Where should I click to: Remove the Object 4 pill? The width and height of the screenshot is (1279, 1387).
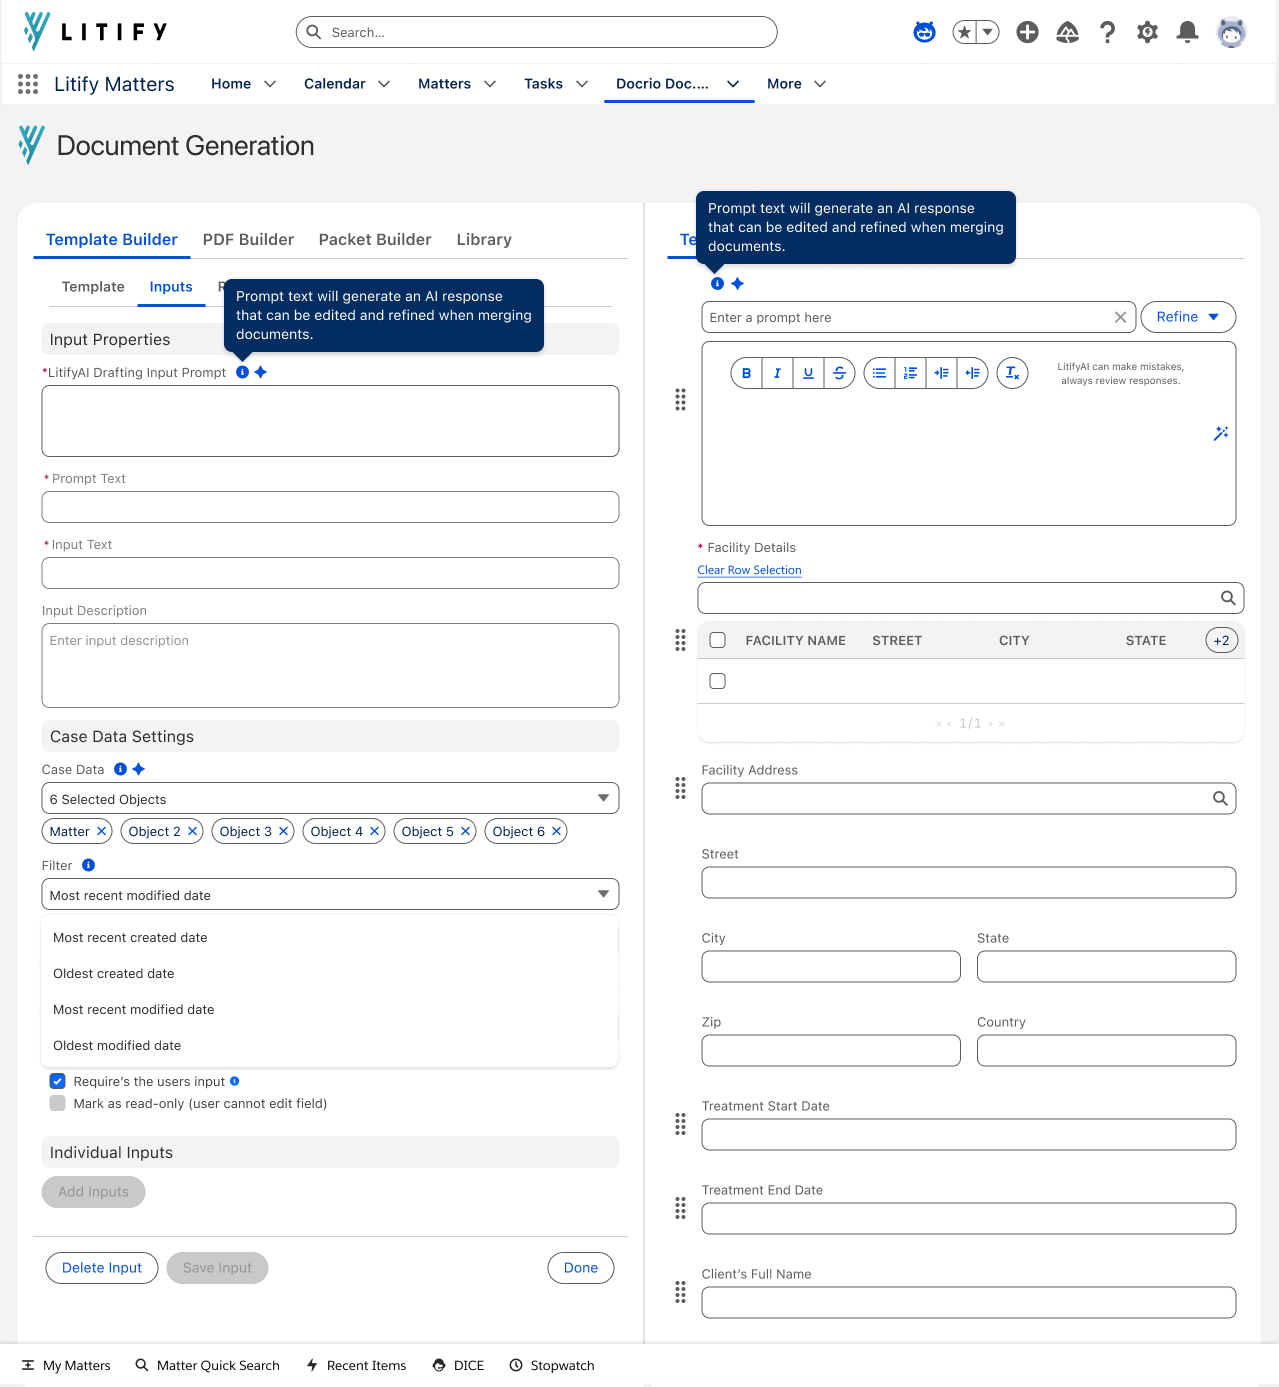tap(374, 831)
